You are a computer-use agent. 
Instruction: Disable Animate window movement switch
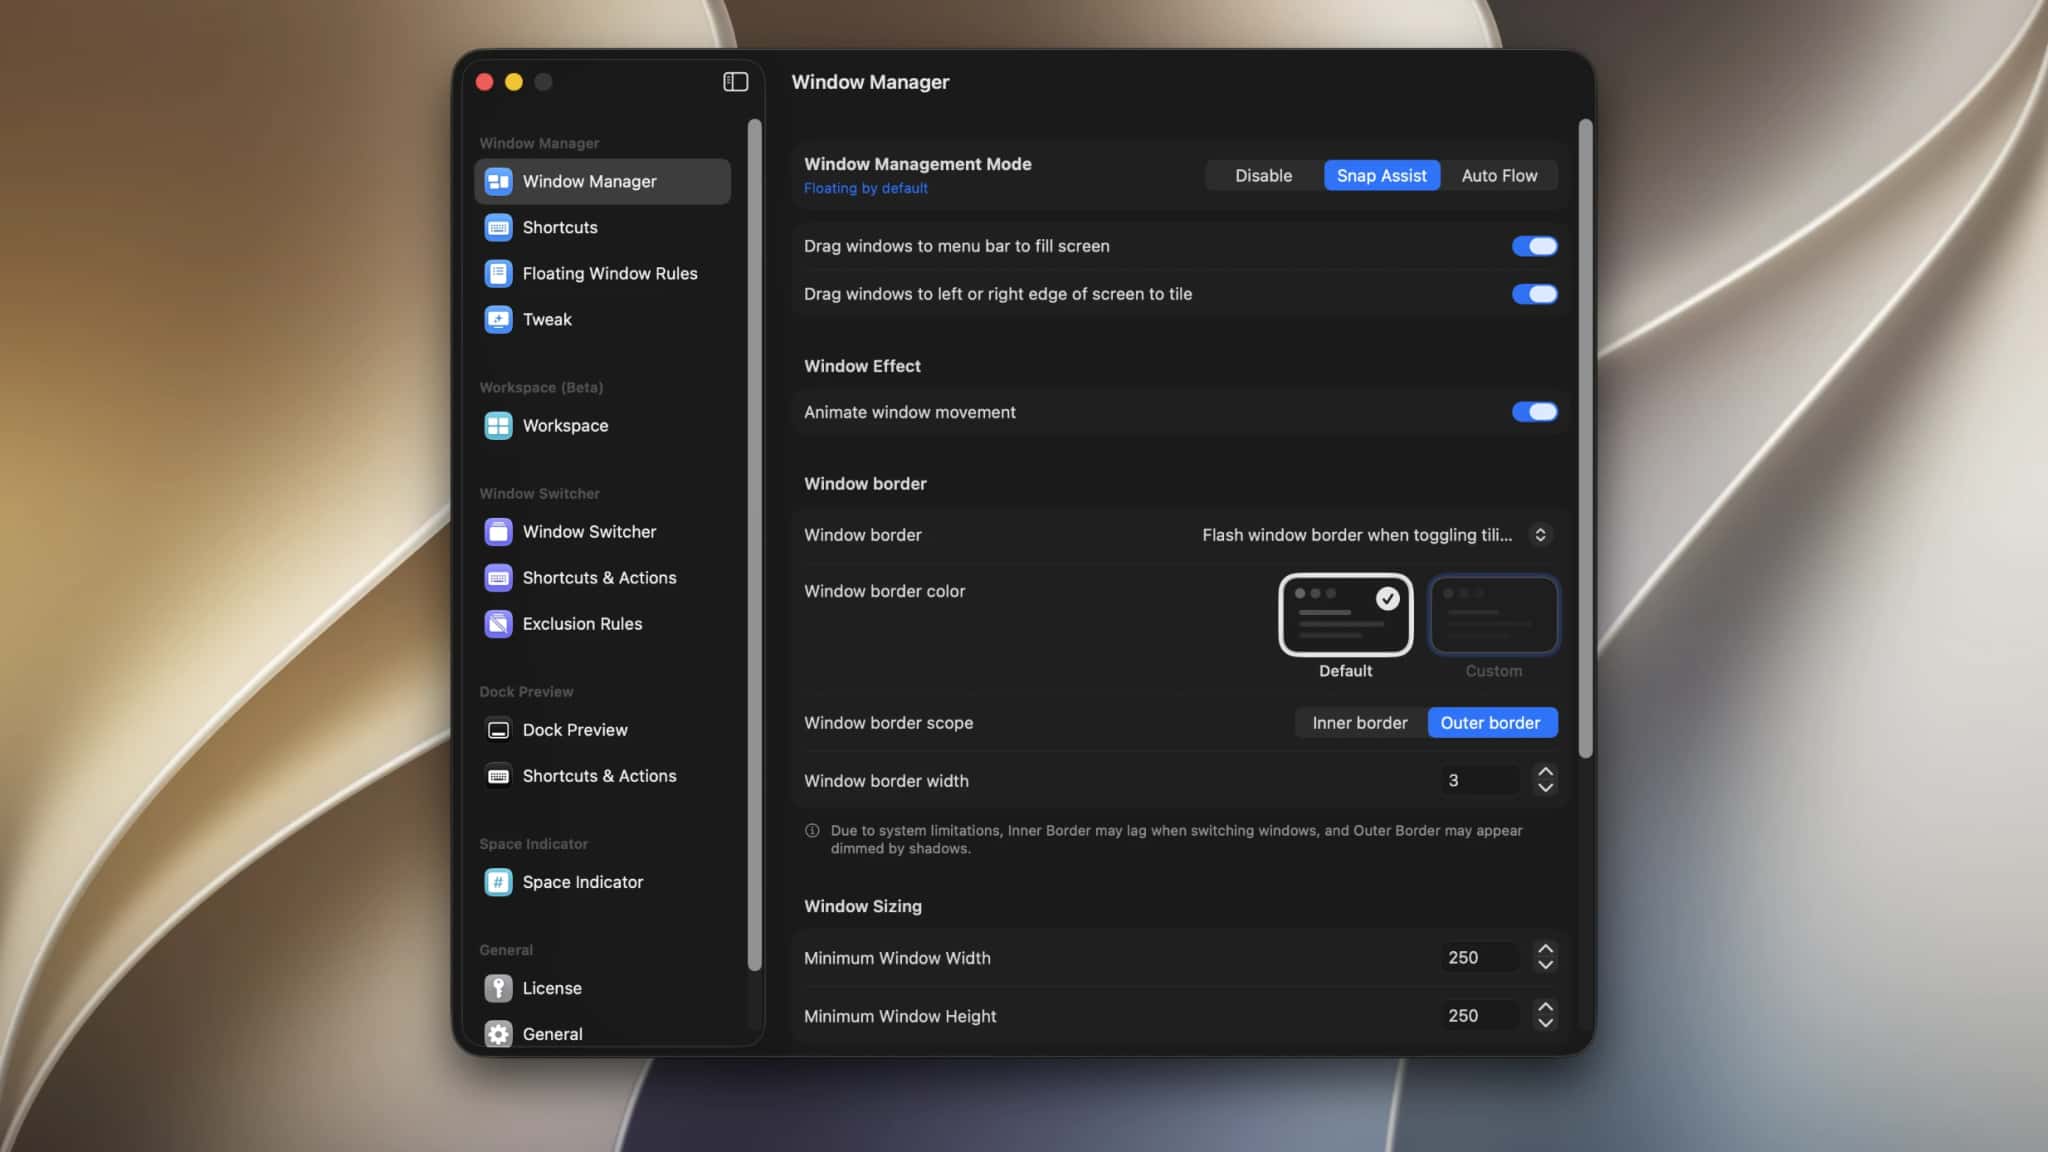1534,412
